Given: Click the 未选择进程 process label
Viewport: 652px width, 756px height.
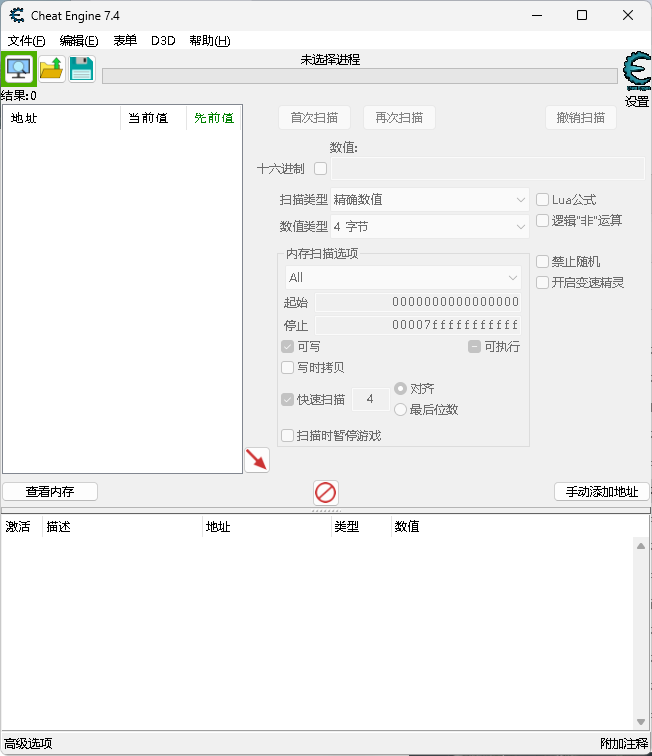Looking at the screenshot, I should 330,60.
